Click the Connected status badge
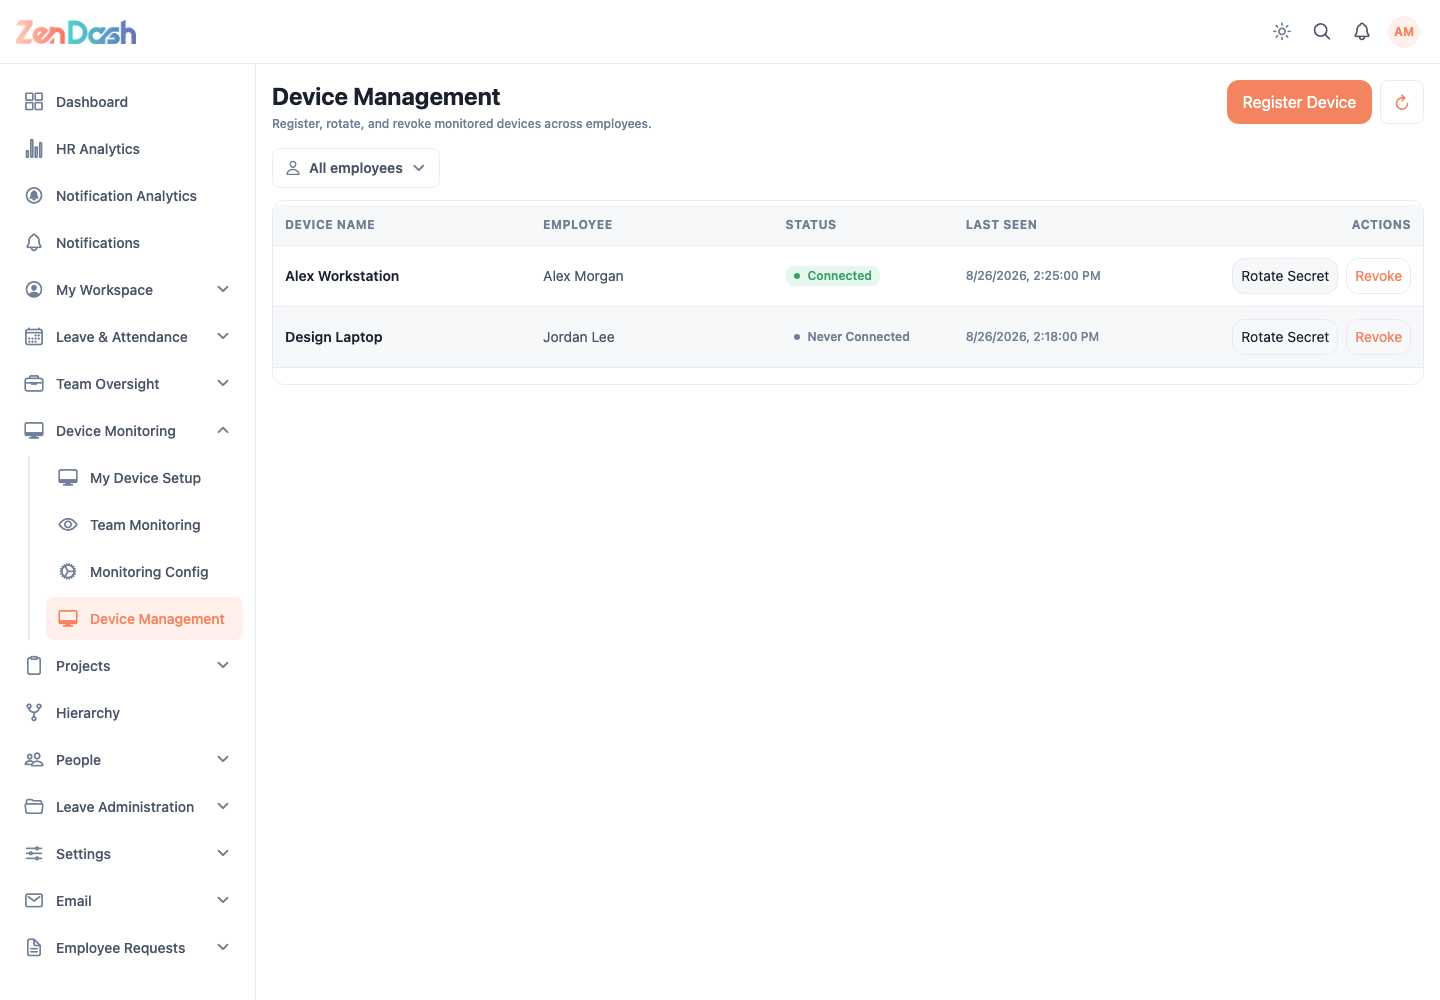The image size is (1440, 1000). coord(833,276)
